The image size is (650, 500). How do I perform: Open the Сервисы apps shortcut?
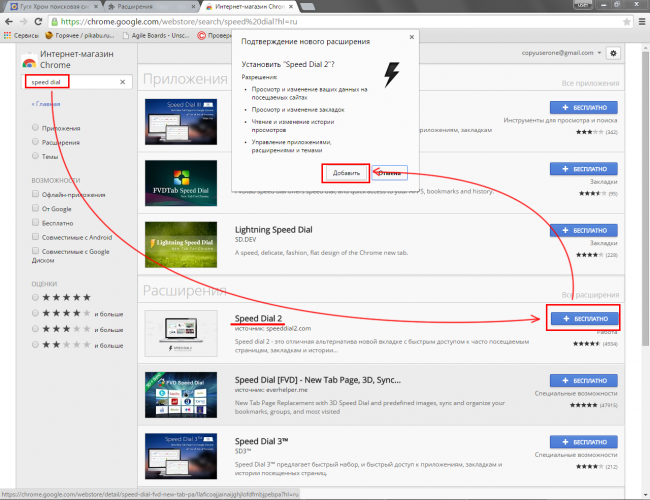point(21,36)
